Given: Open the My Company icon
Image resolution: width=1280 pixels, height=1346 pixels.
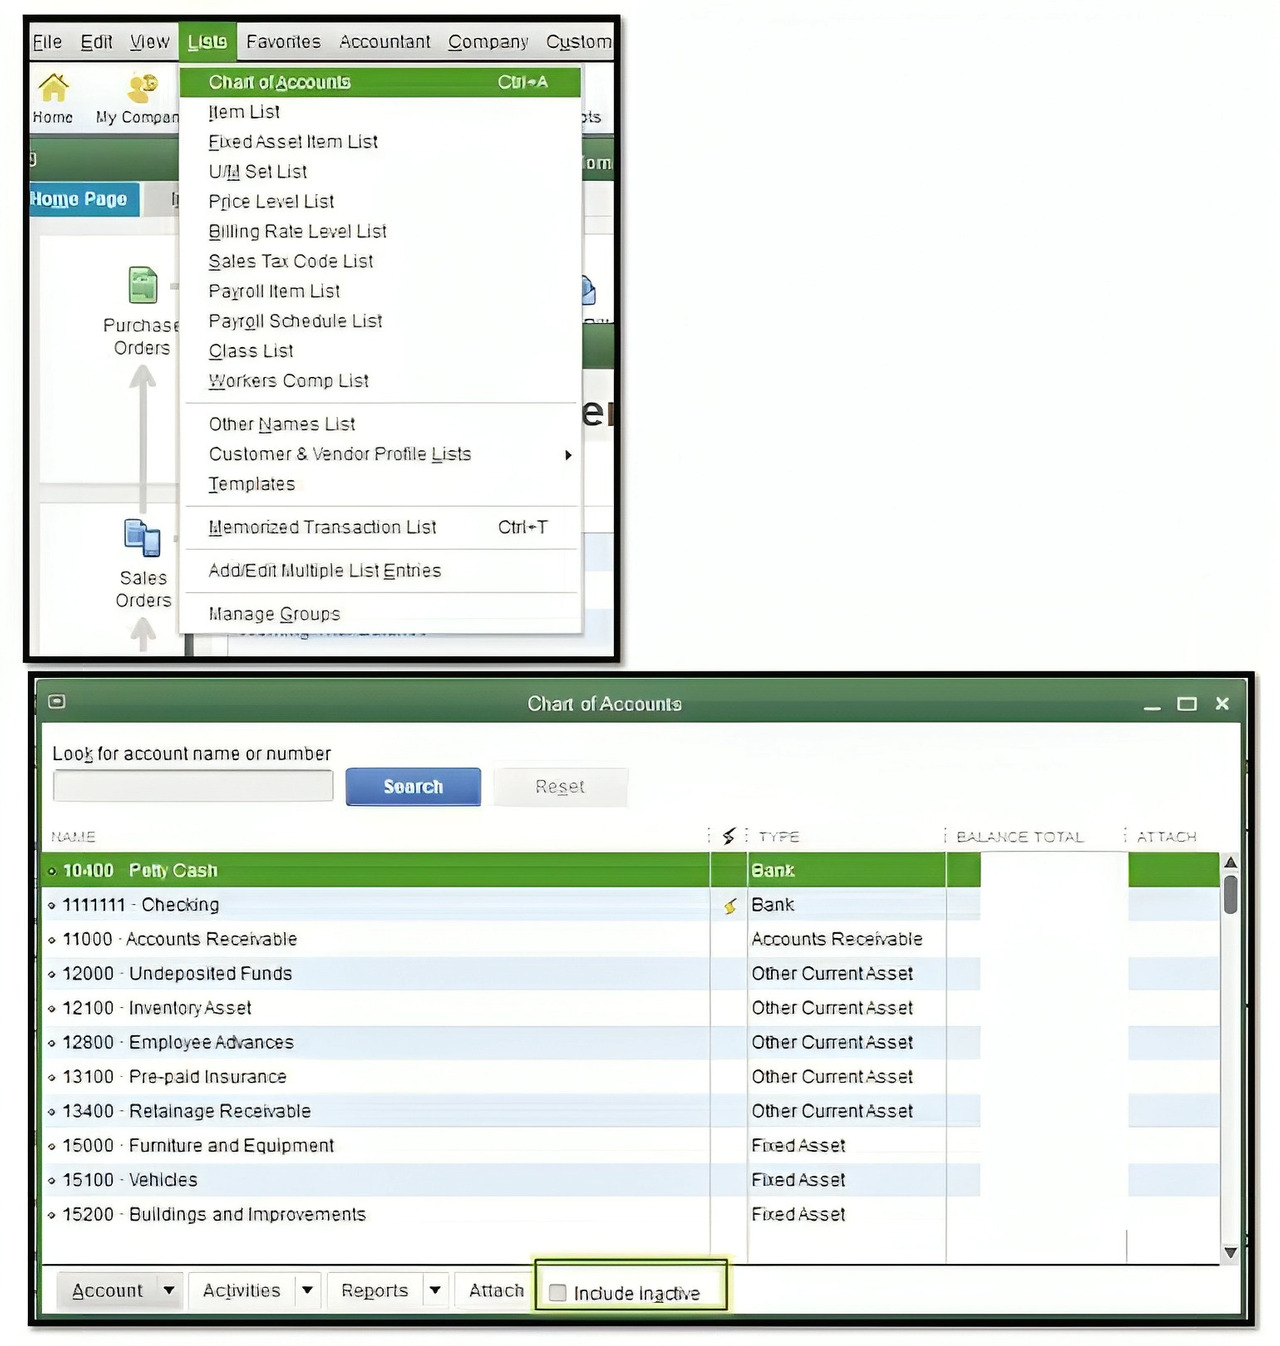Looking at the screenshot, I should point(143,89).
